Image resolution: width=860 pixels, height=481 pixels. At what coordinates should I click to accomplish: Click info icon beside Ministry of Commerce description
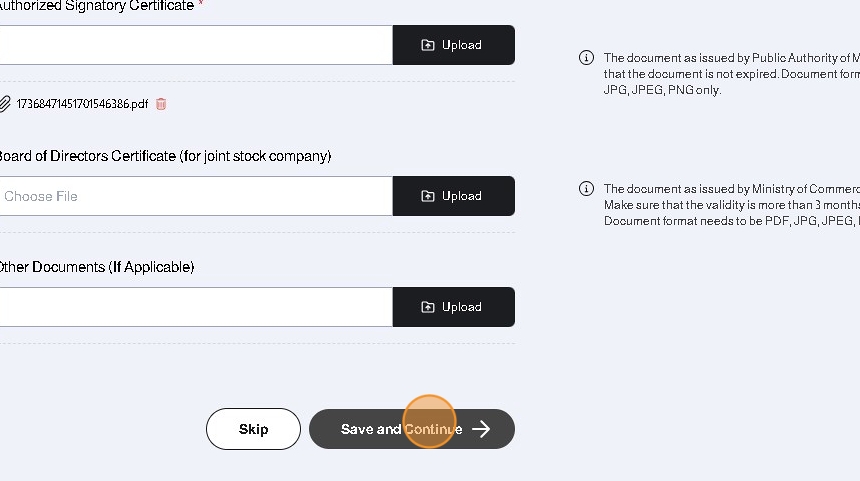587,189
